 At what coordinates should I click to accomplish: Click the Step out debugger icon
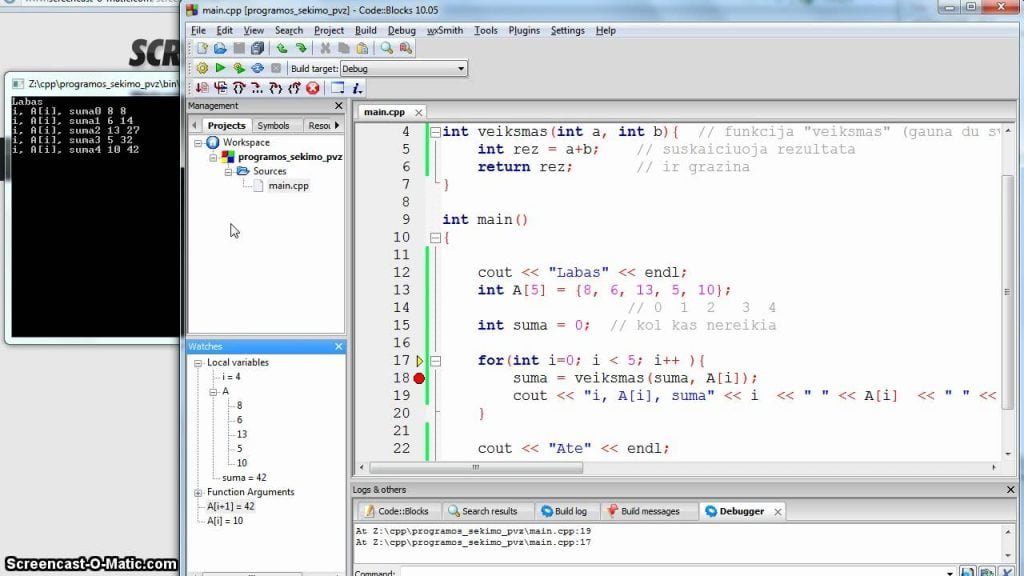point(295,88)
